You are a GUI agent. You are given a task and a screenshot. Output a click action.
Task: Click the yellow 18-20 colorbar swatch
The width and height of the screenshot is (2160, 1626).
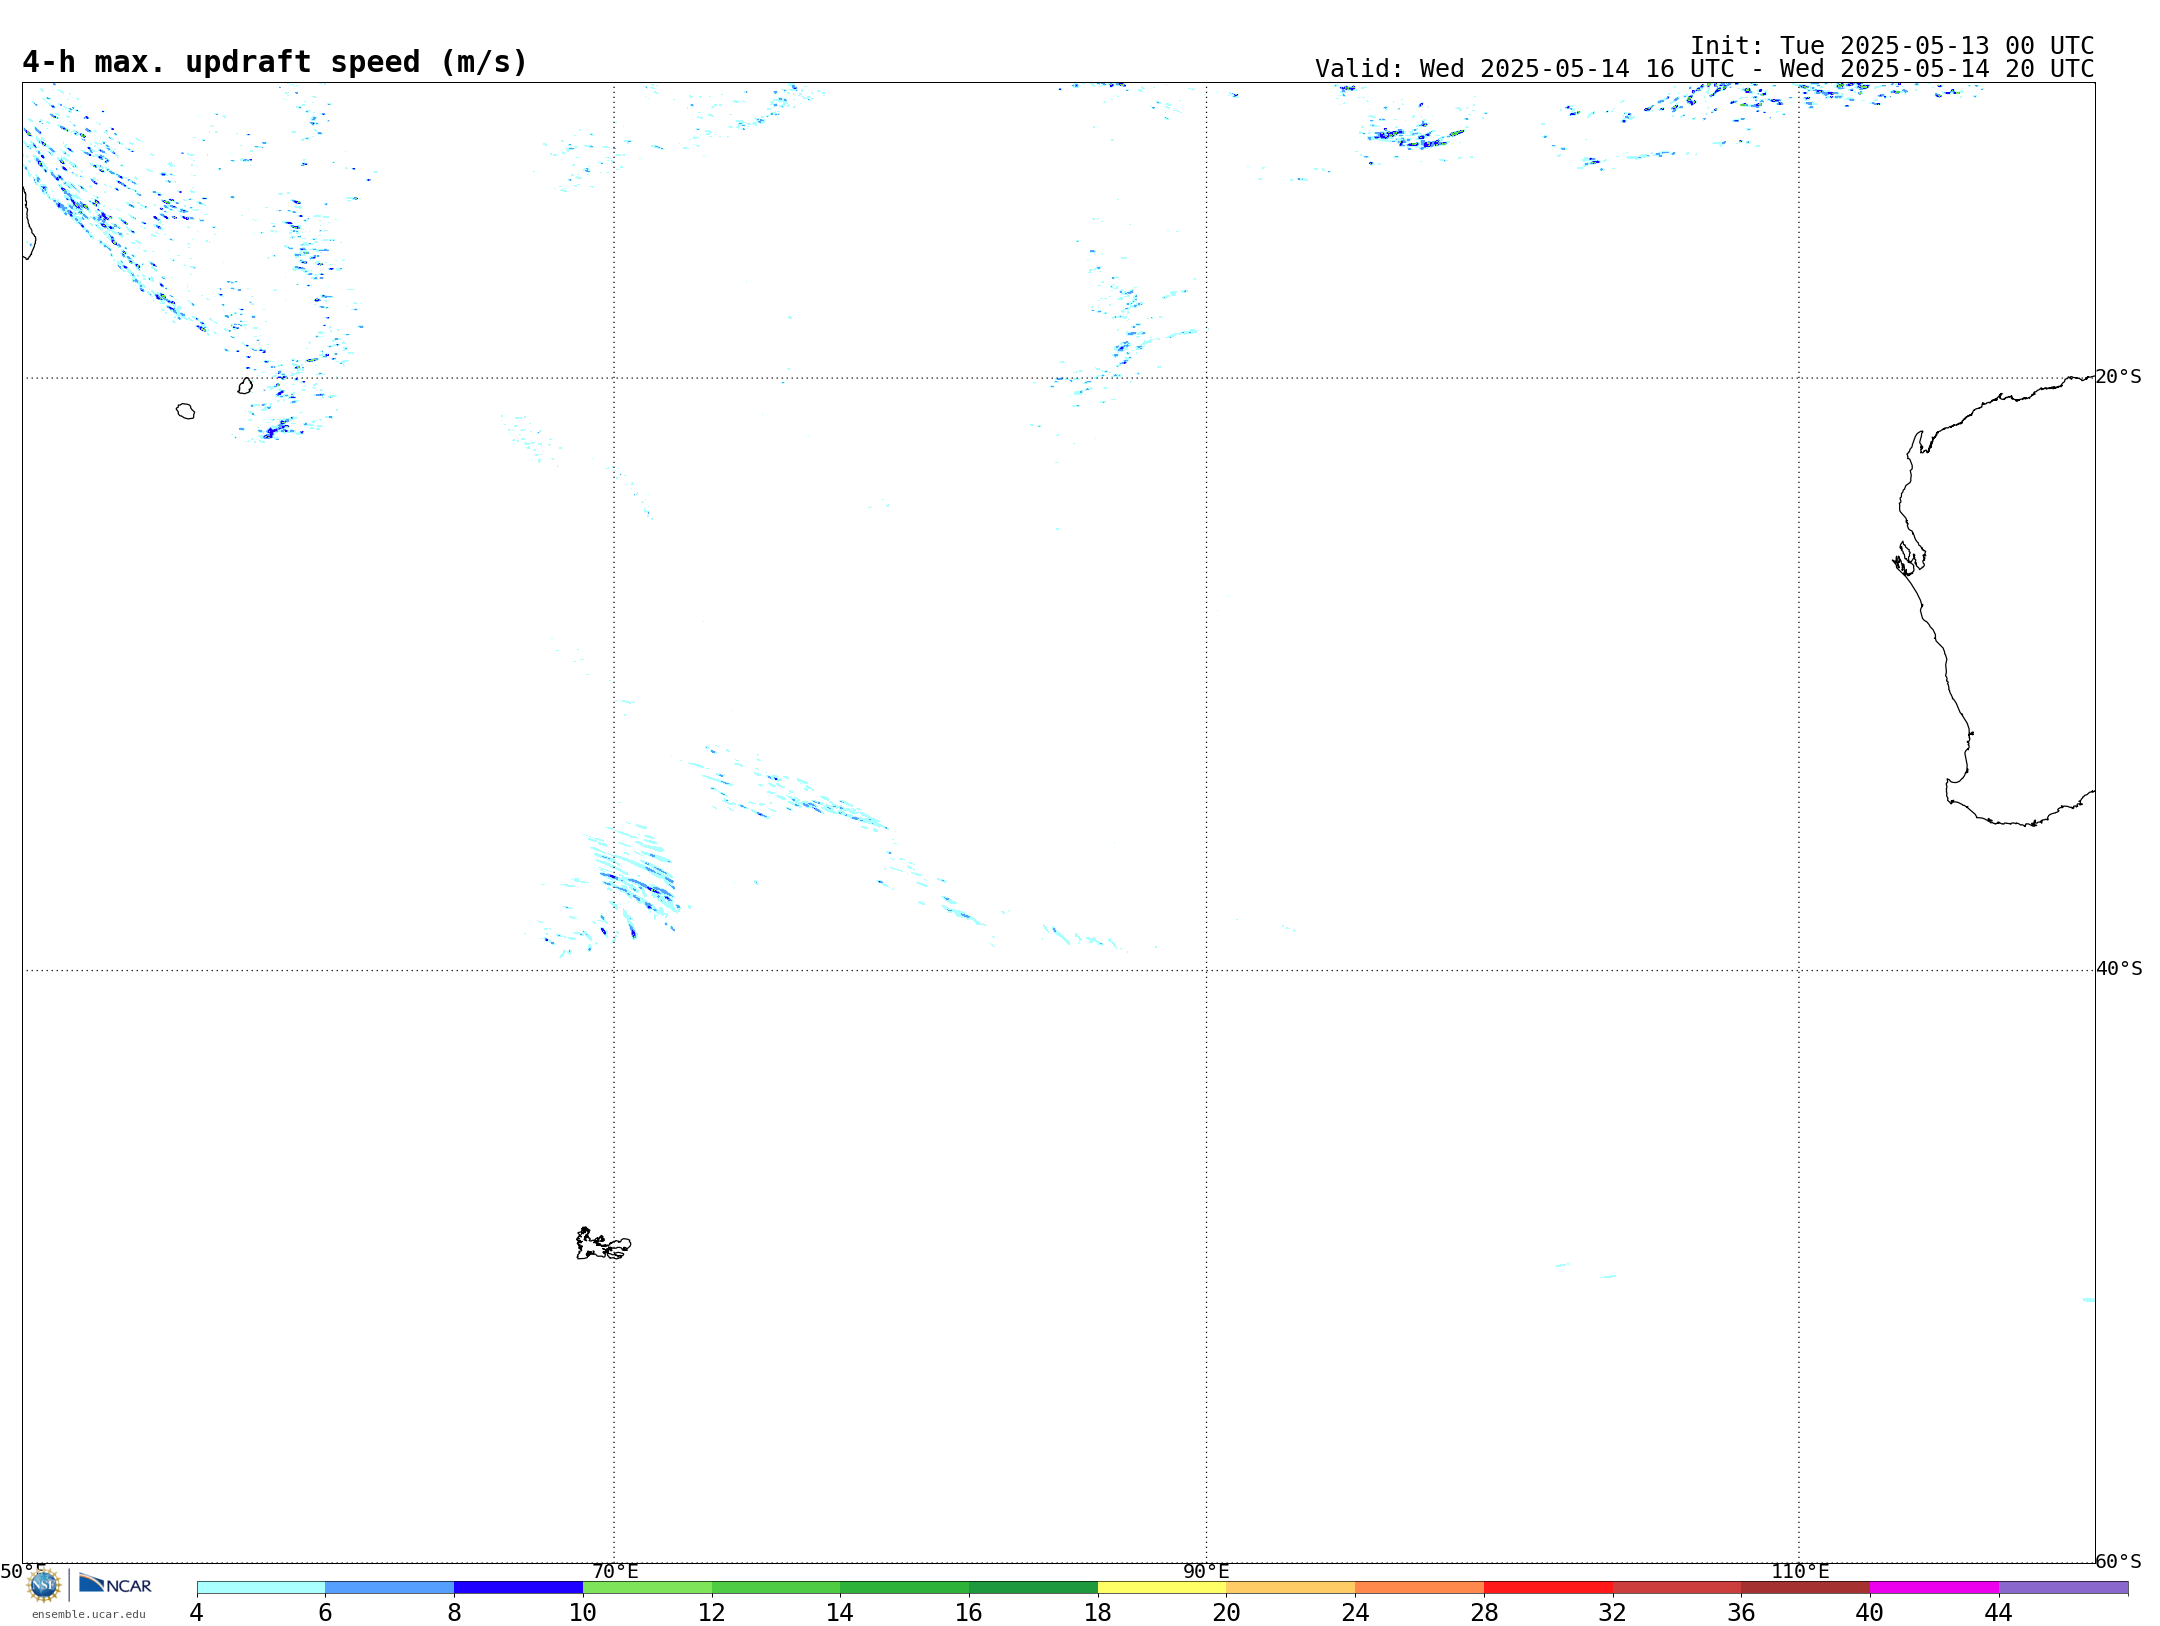(1162, 1588)
